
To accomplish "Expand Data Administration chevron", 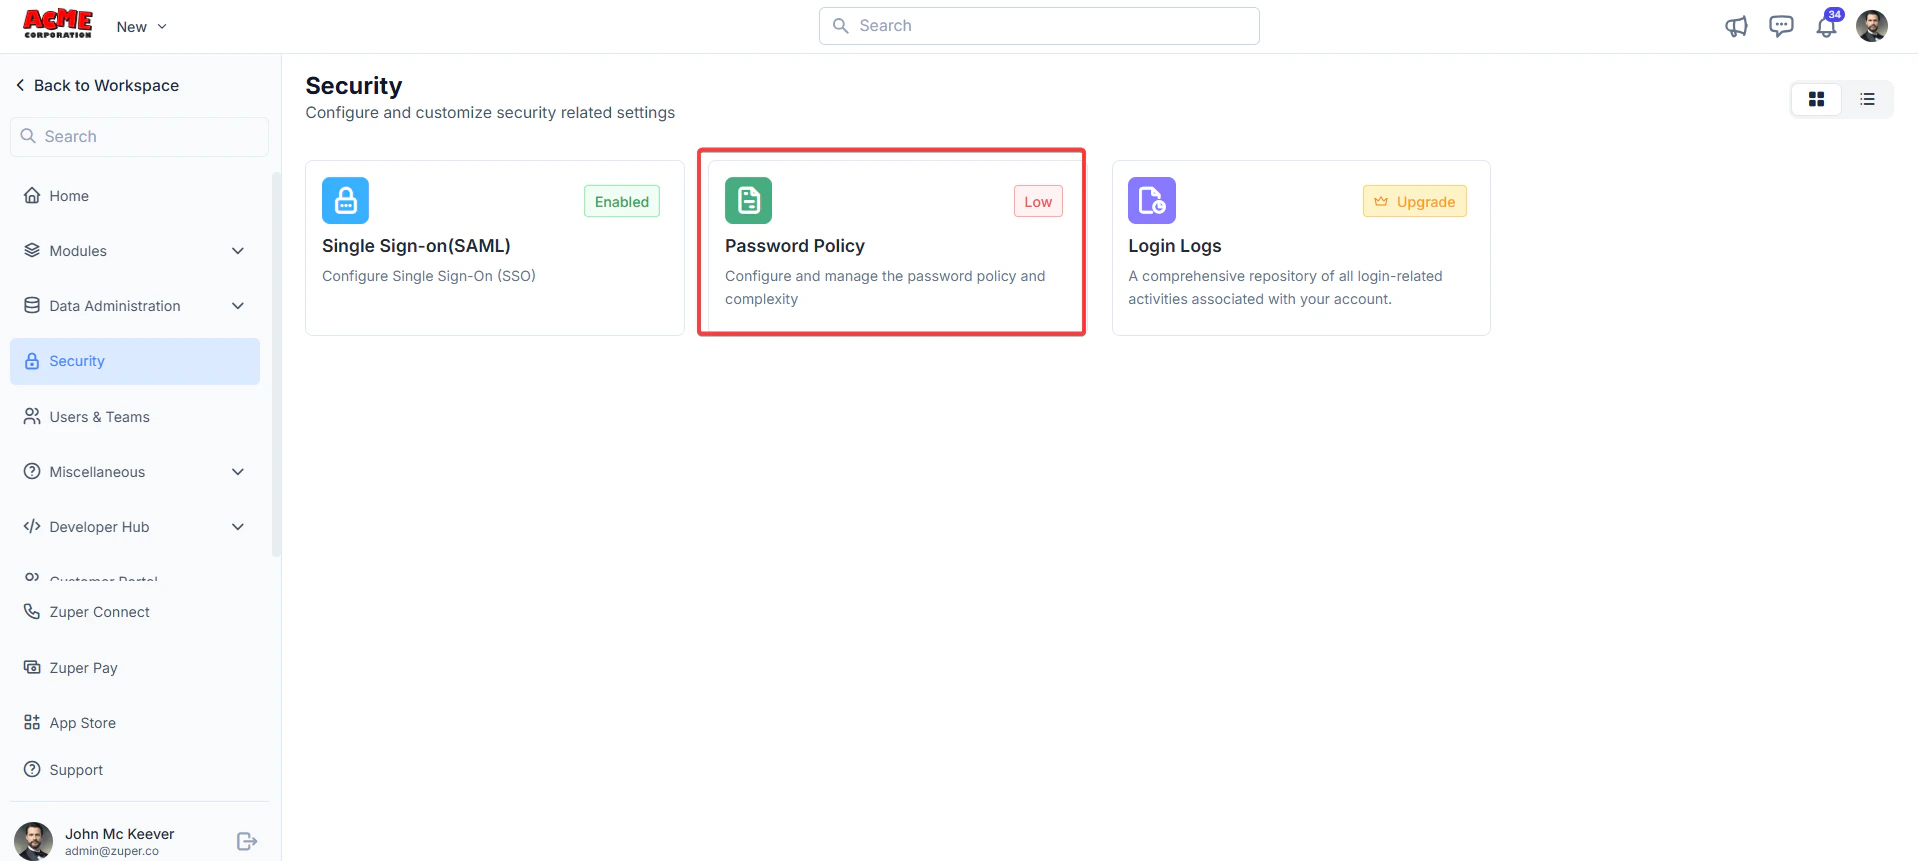I will (x=238, y=306).
